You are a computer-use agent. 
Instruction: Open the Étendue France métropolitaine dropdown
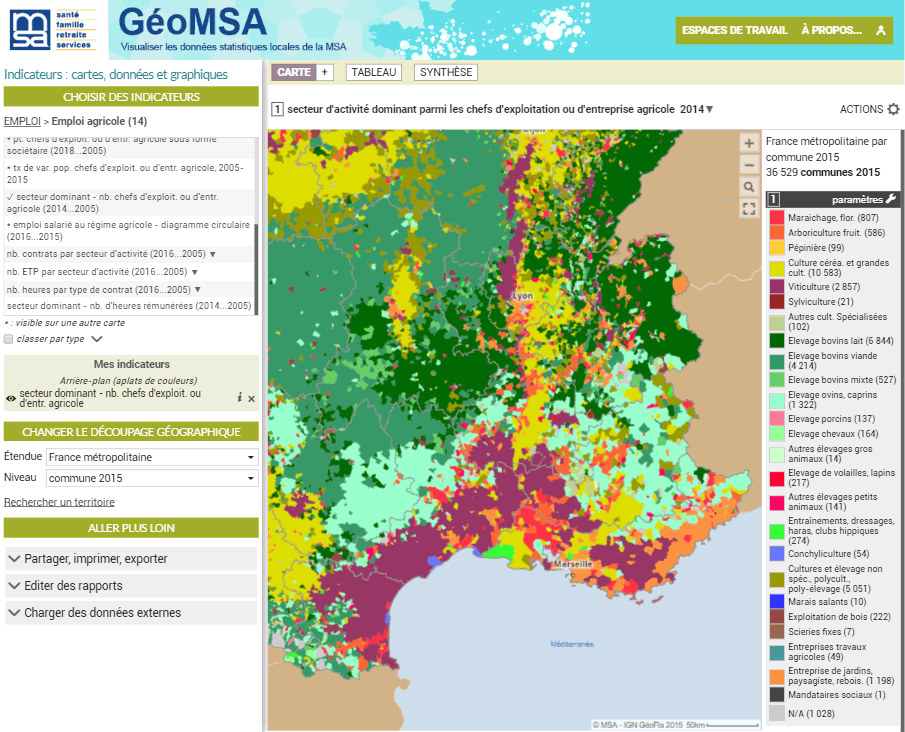(x=152, y=457)
